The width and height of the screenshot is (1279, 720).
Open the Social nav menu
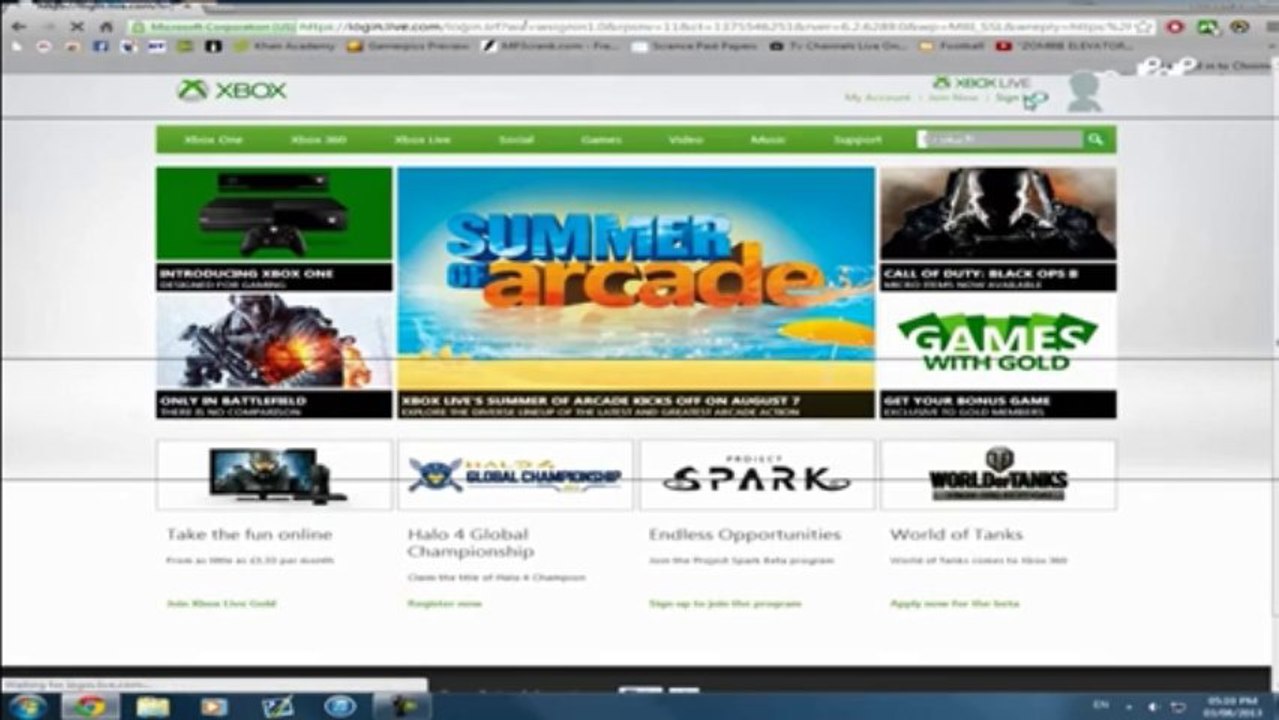(x=516, y=140)
